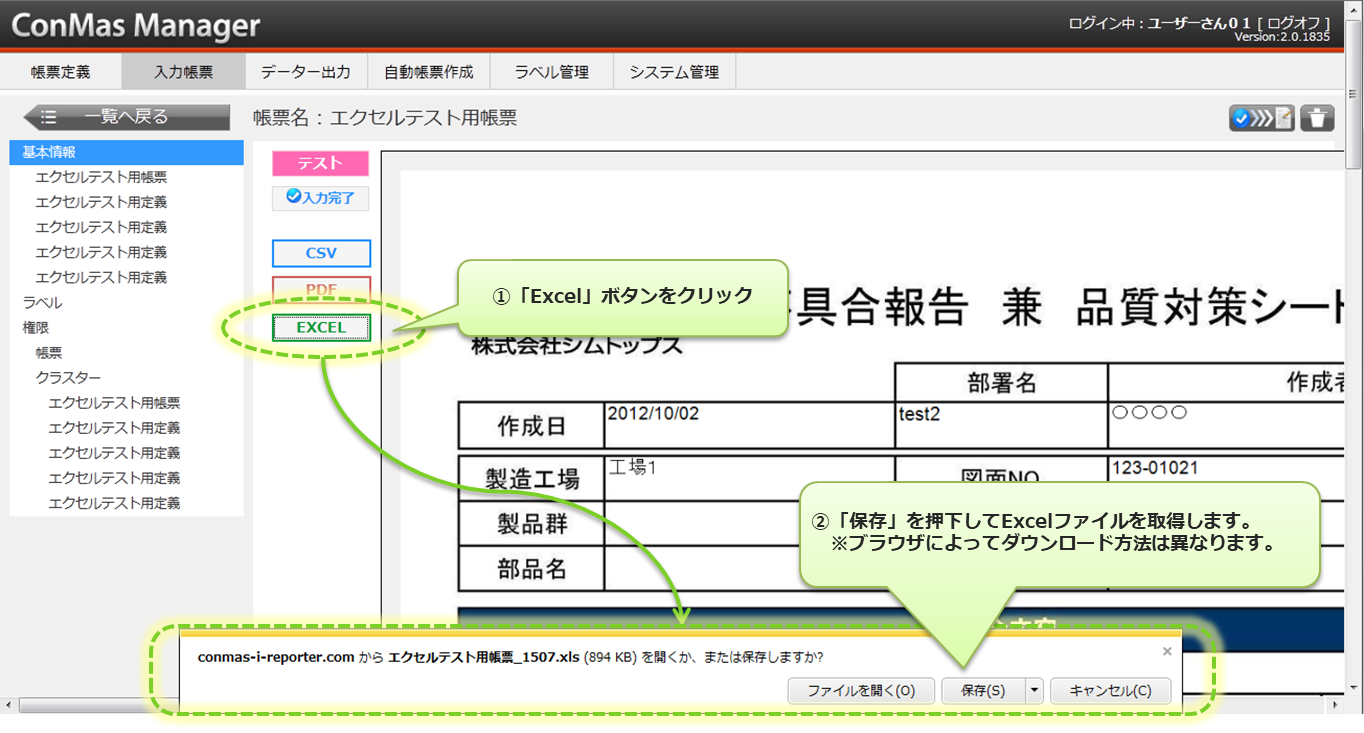Click the vertical scrollbar on the right edge
The image size is (1364, 733).
[x=1354, y=400]
